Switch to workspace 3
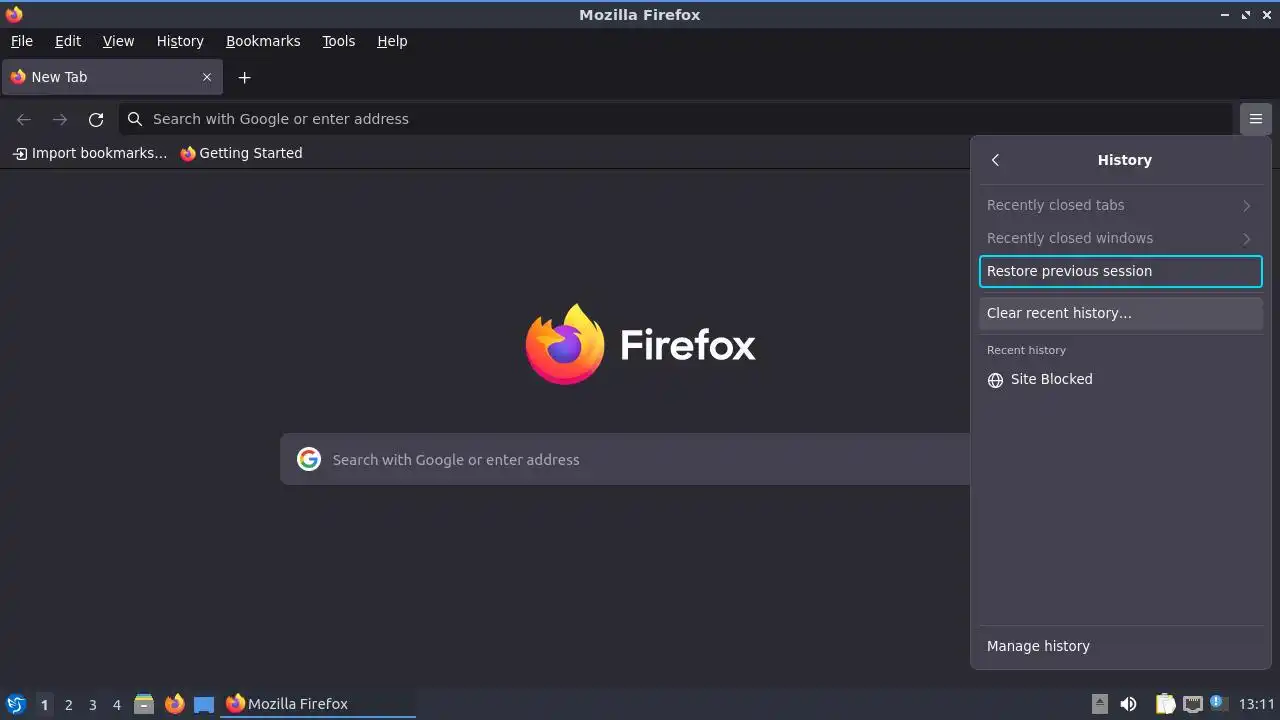Image resolution: width=1280 pixels, height=720 pixels. pyautogui.click(x=92, y=704)
